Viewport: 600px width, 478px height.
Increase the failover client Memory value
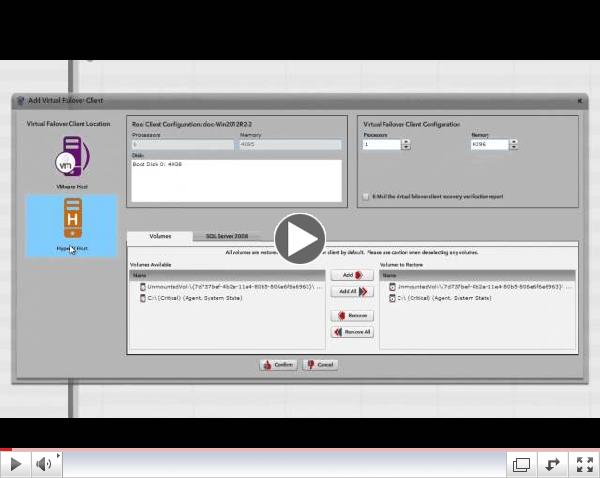[514, 142]
